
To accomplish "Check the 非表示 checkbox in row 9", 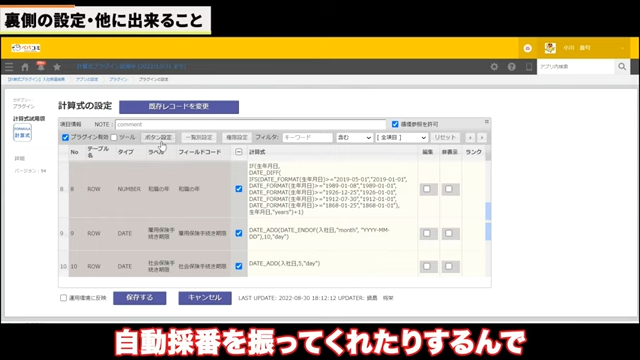I will coord(449,233).
